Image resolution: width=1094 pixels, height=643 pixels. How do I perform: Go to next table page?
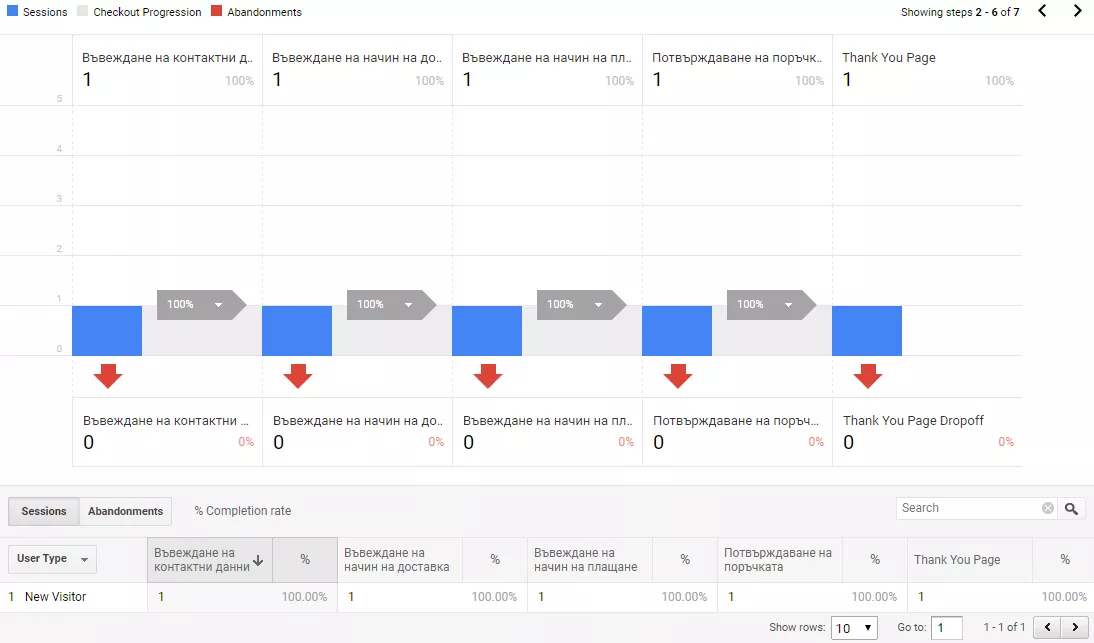(1074, 627)
